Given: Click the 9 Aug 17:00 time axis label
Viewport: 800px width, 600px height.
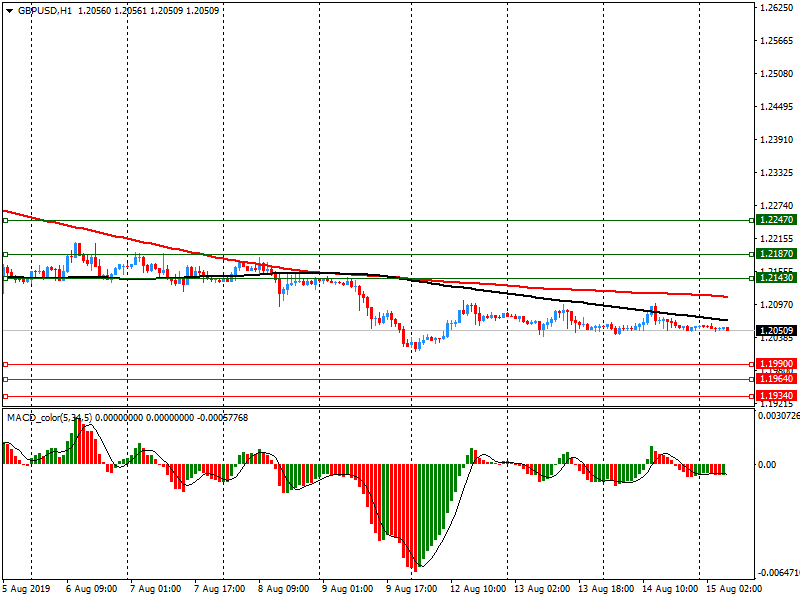Looking at the screenshot, I should (x=411, y=589).
